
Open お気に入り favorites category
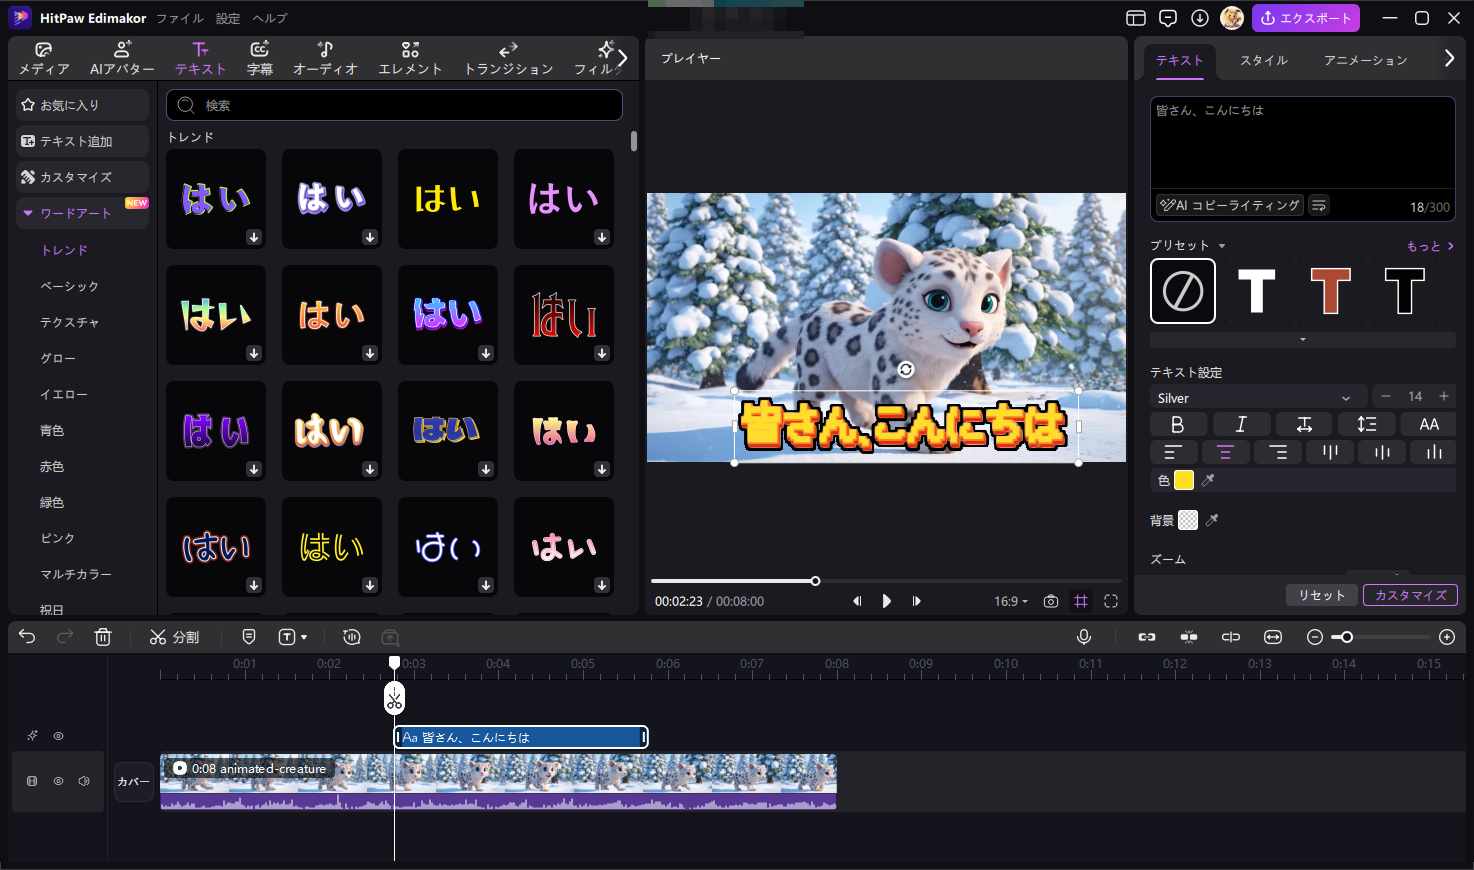pos(83,105)
